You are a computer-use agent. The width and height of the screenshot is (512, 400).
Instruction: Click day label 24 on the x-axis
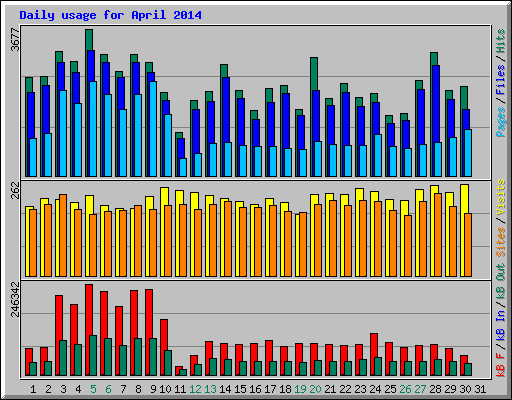pyautogui.click(x=375, y=389)
